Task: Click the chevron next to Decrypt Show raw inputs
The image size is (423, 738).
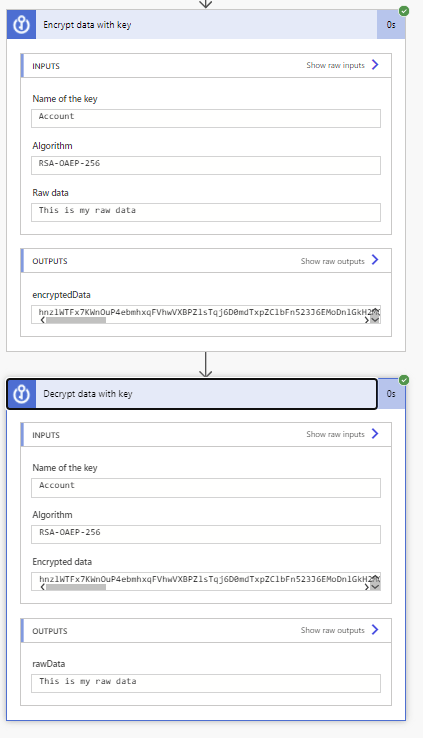Action: click(x=375, y=433)
